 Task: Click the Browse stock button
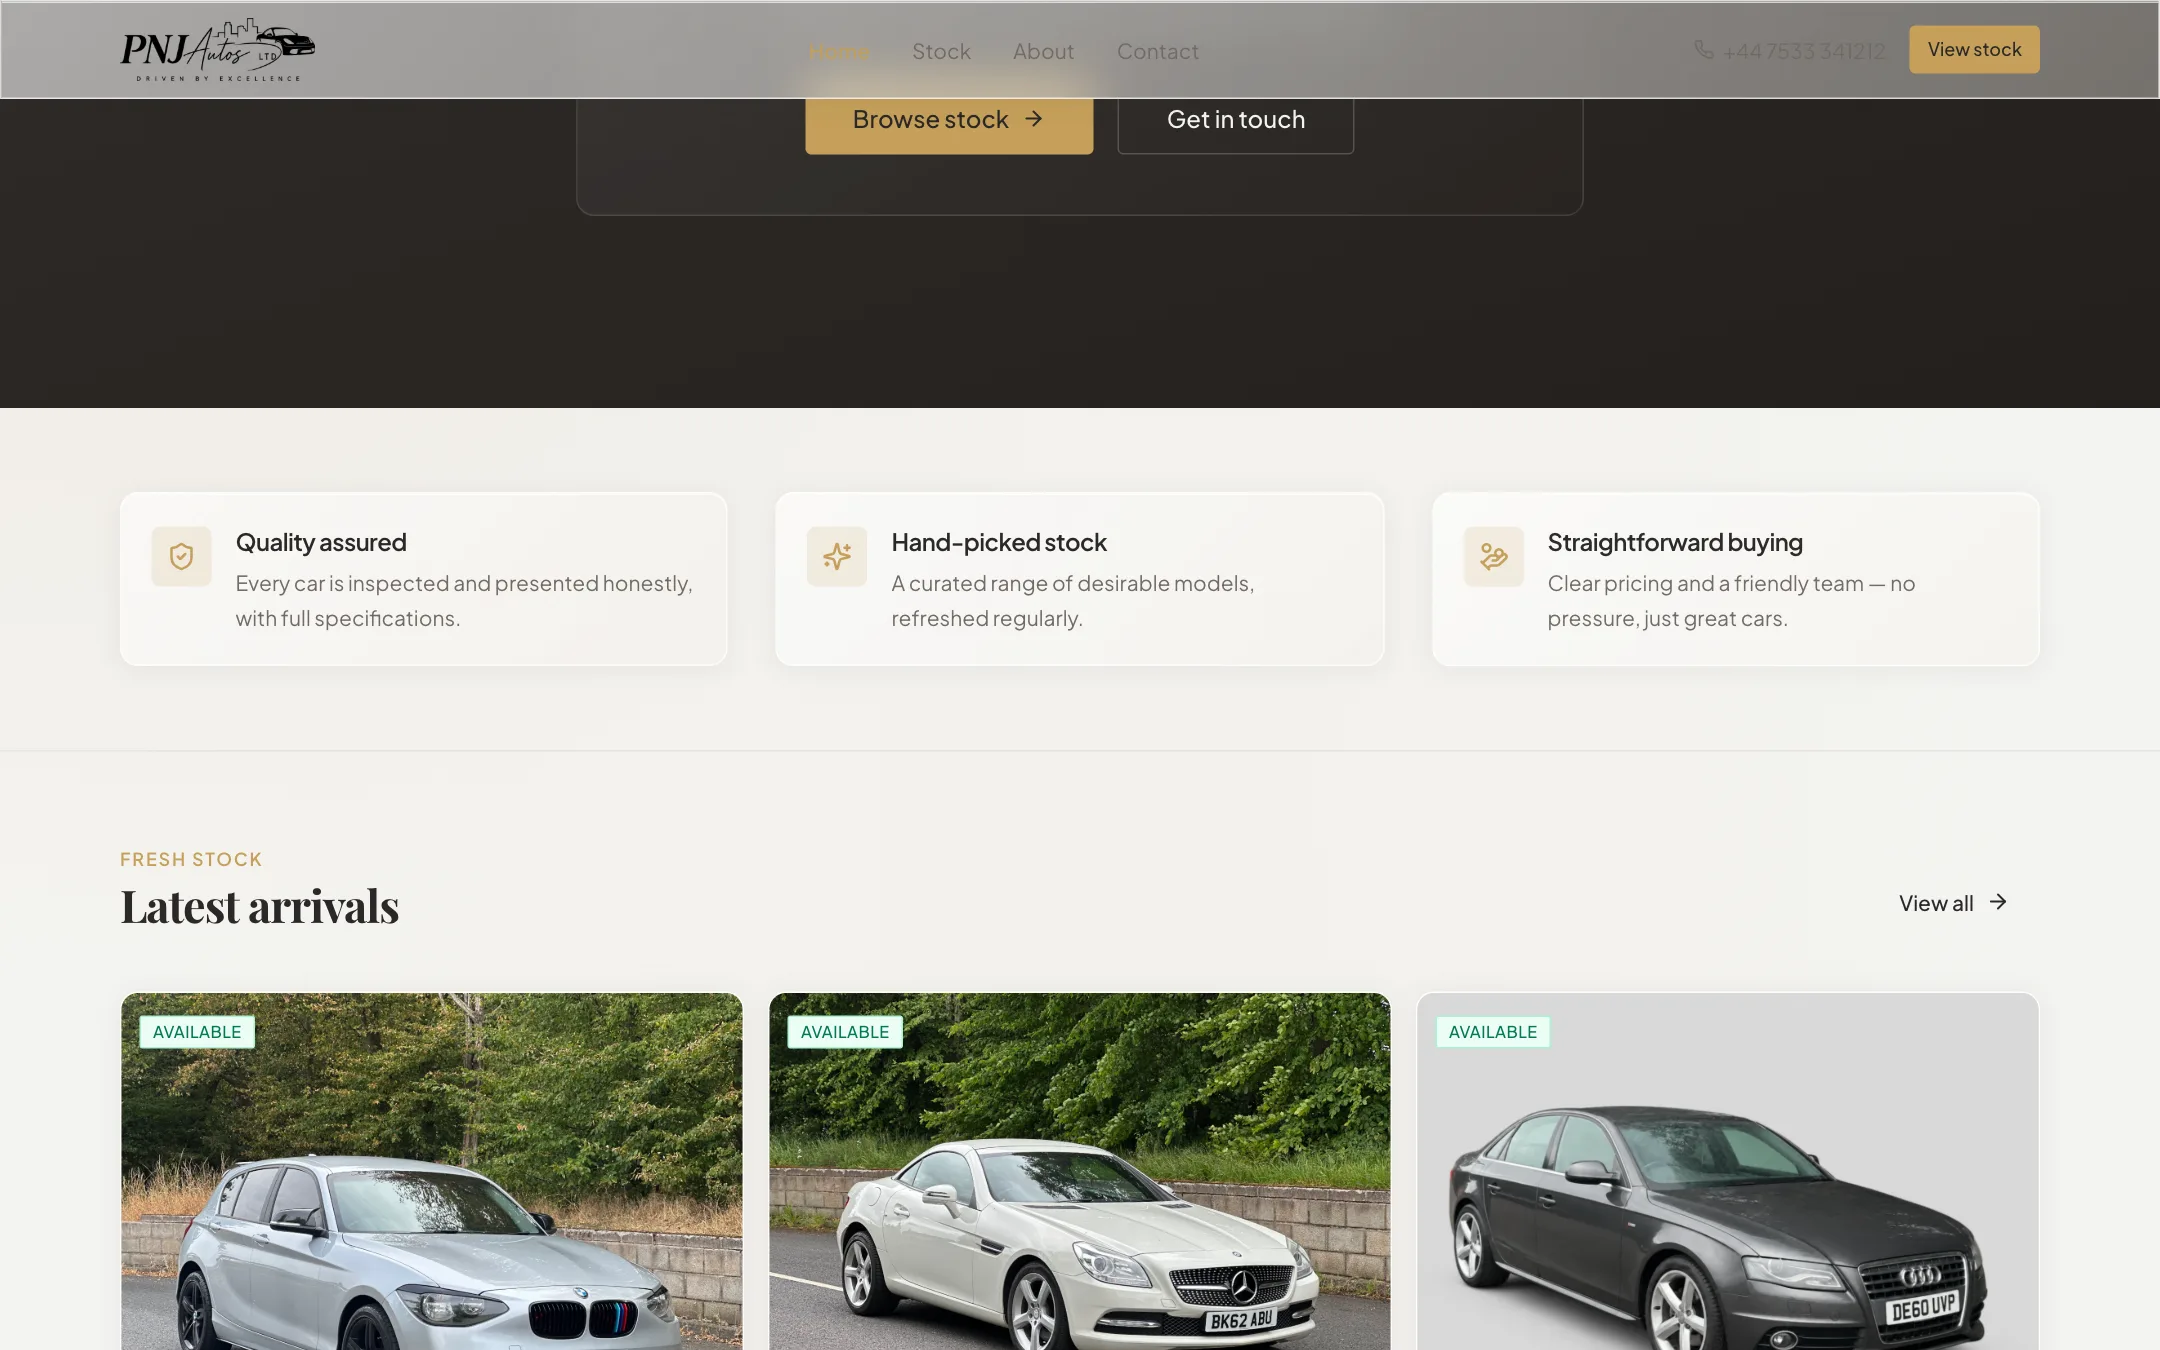[949, 120]
